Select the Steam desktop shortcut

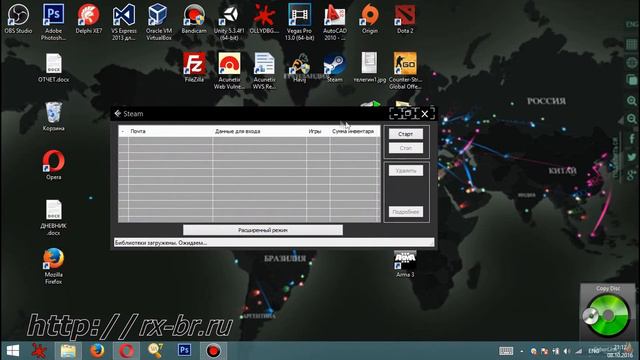(334, 67)
